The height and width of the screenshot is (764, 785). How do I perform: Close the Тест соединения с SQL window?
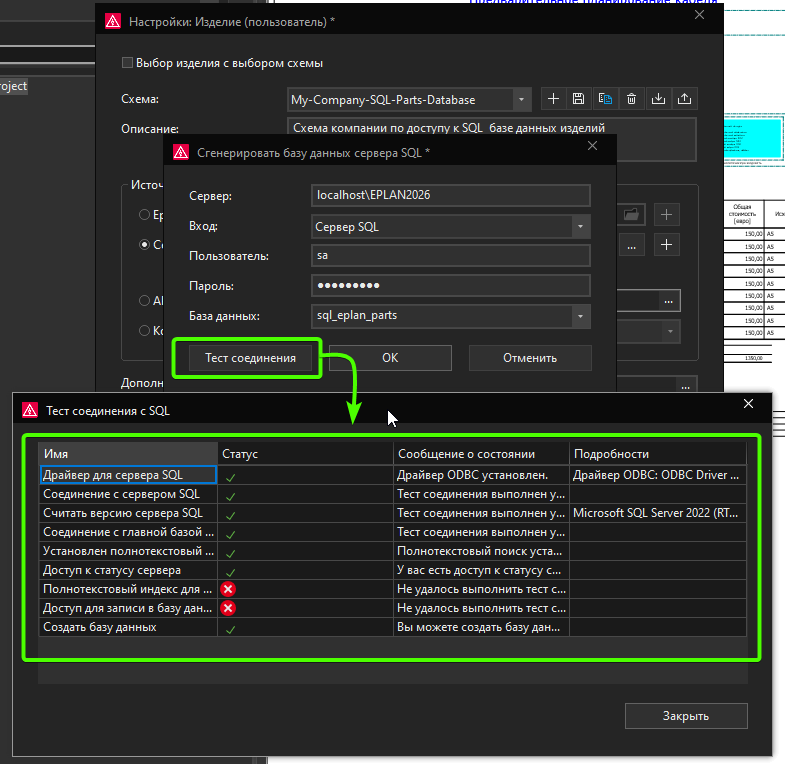coord(748,404)
